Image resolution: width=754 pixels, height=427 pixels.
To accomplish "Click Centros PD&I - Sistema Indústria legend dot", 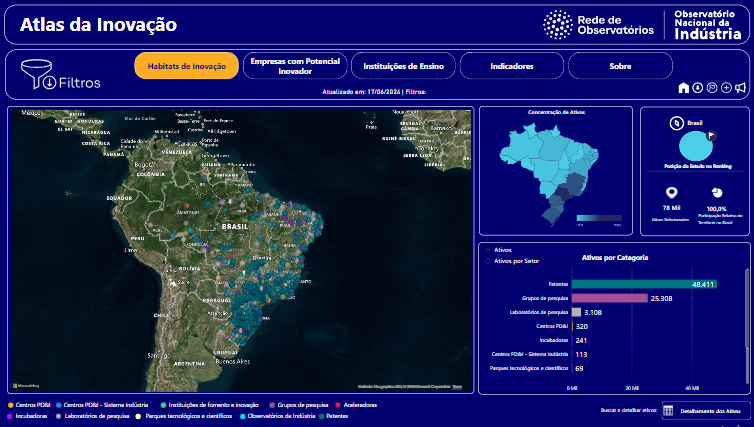I will tap(59, 405).
